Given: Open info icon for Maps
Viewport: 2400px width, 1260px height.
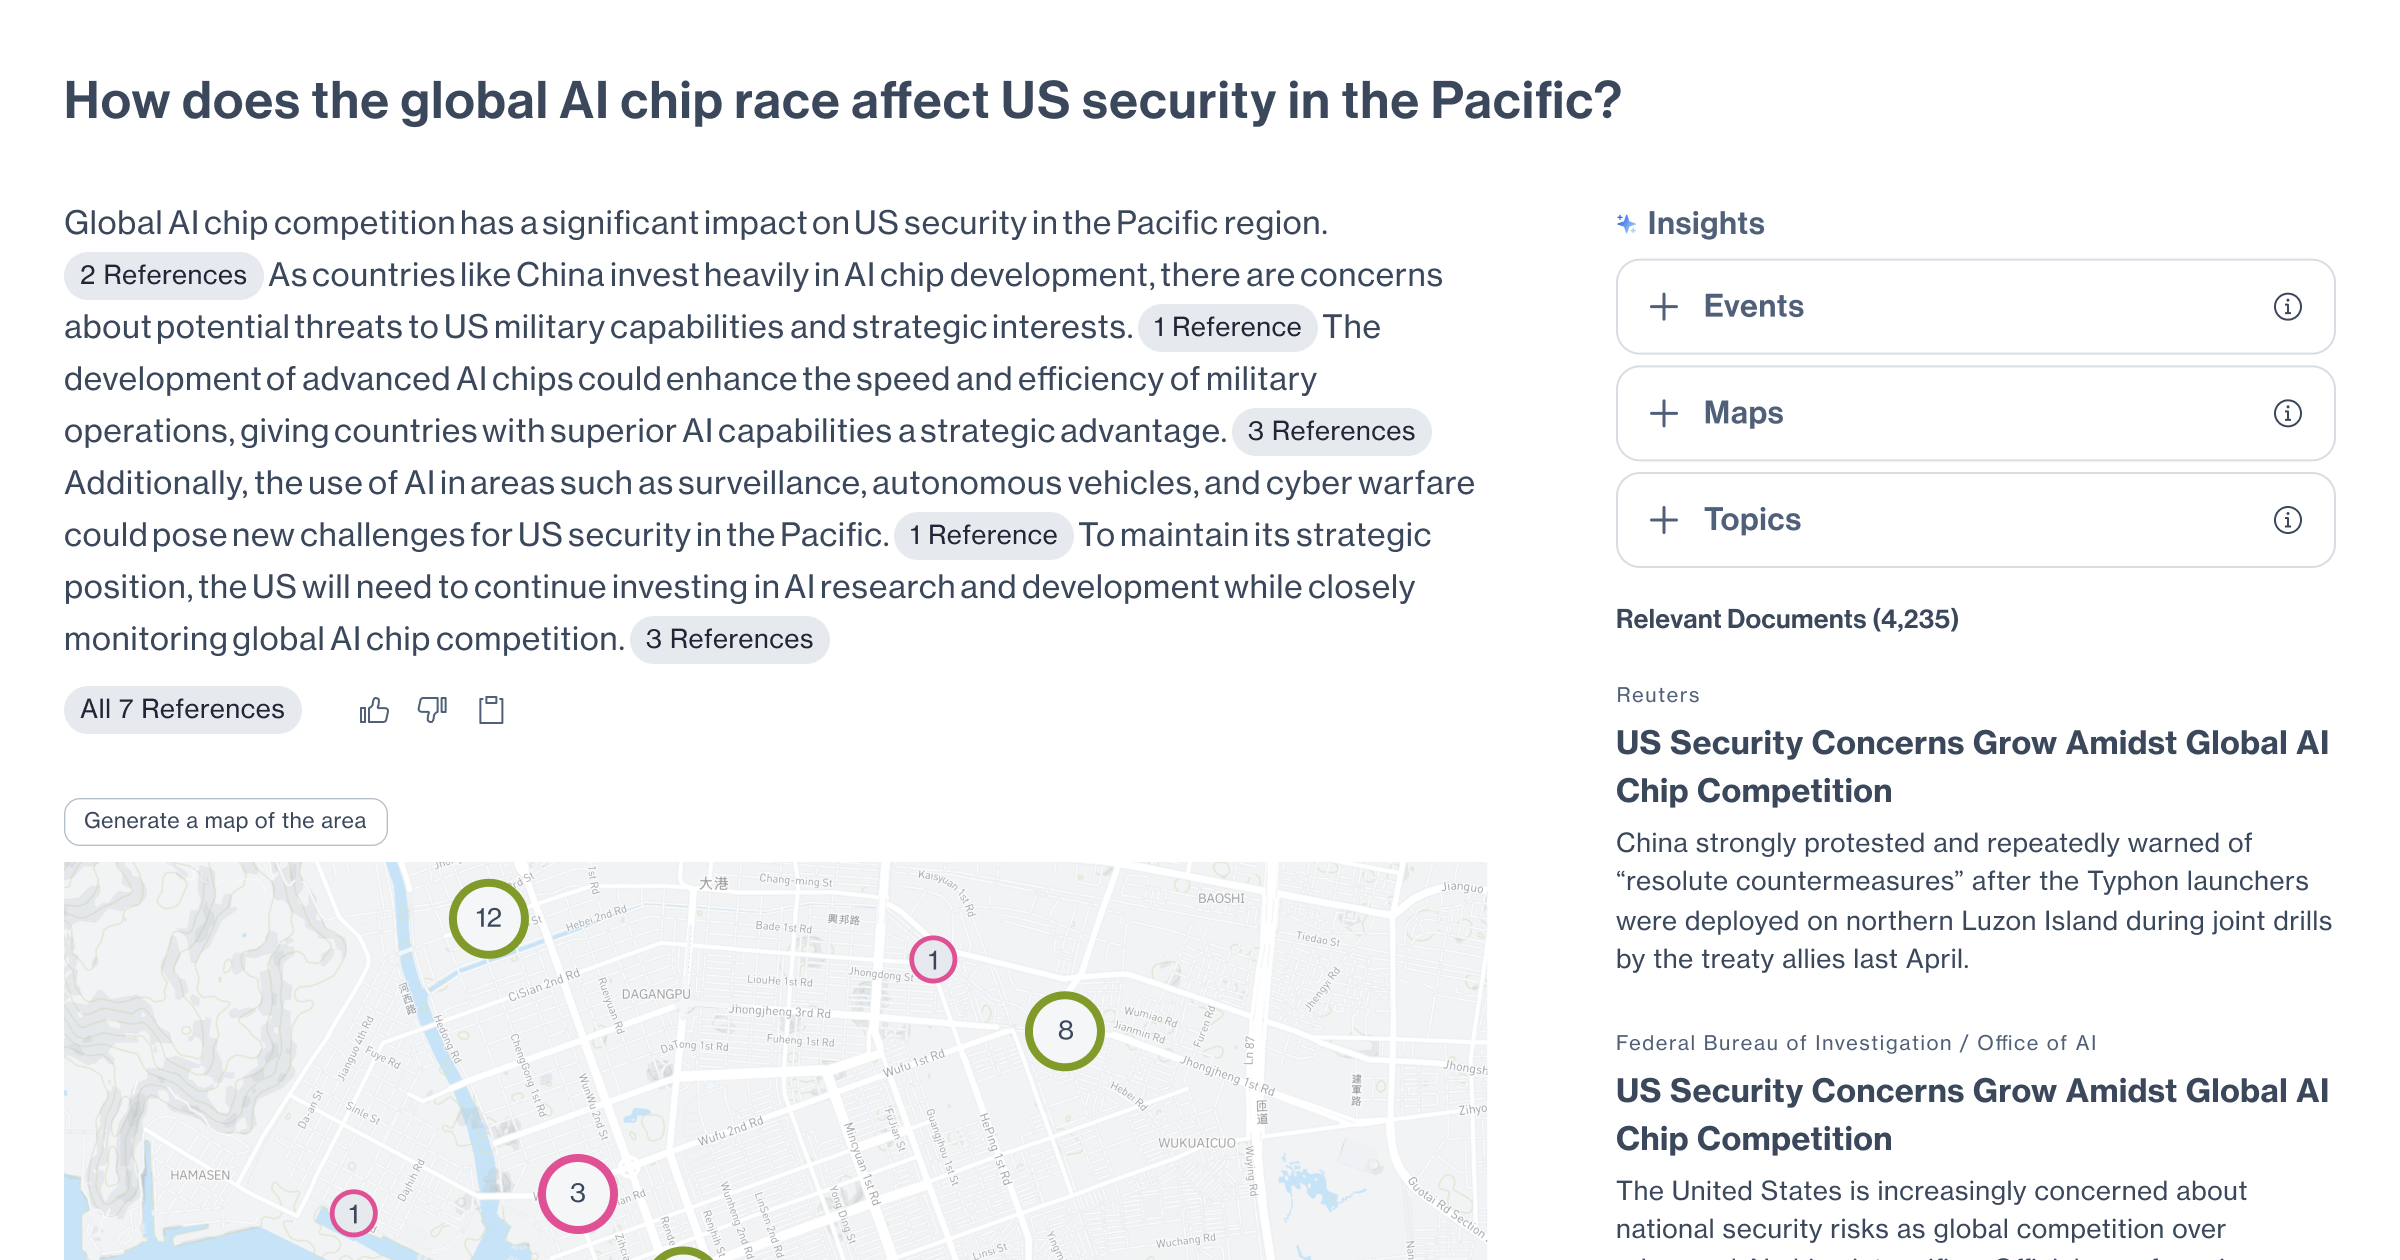Looking at the screenshot, I should point(2288,413).
